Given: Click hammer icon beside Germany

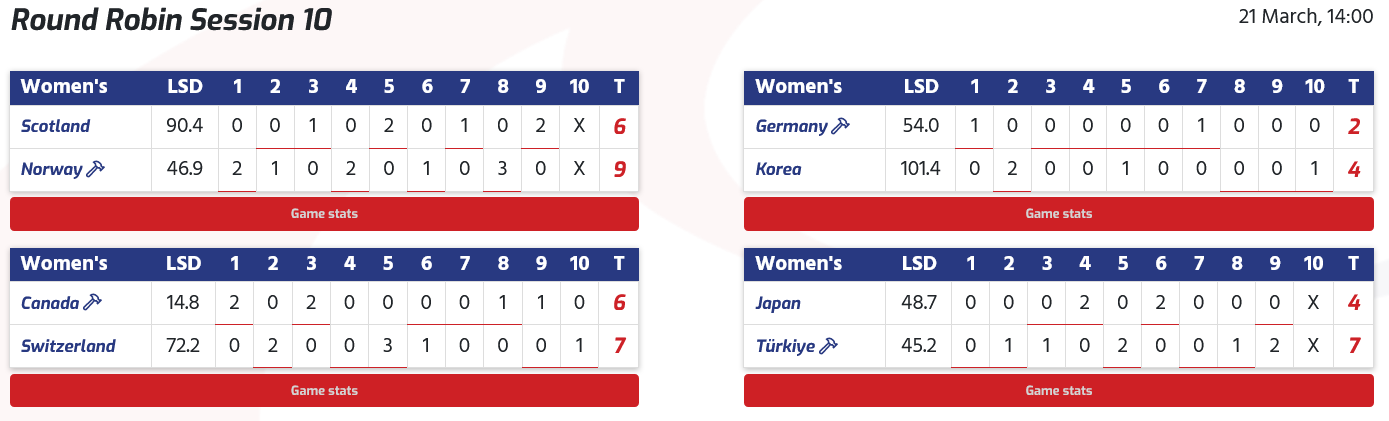Looking at the screenshot, I should 841,126.
